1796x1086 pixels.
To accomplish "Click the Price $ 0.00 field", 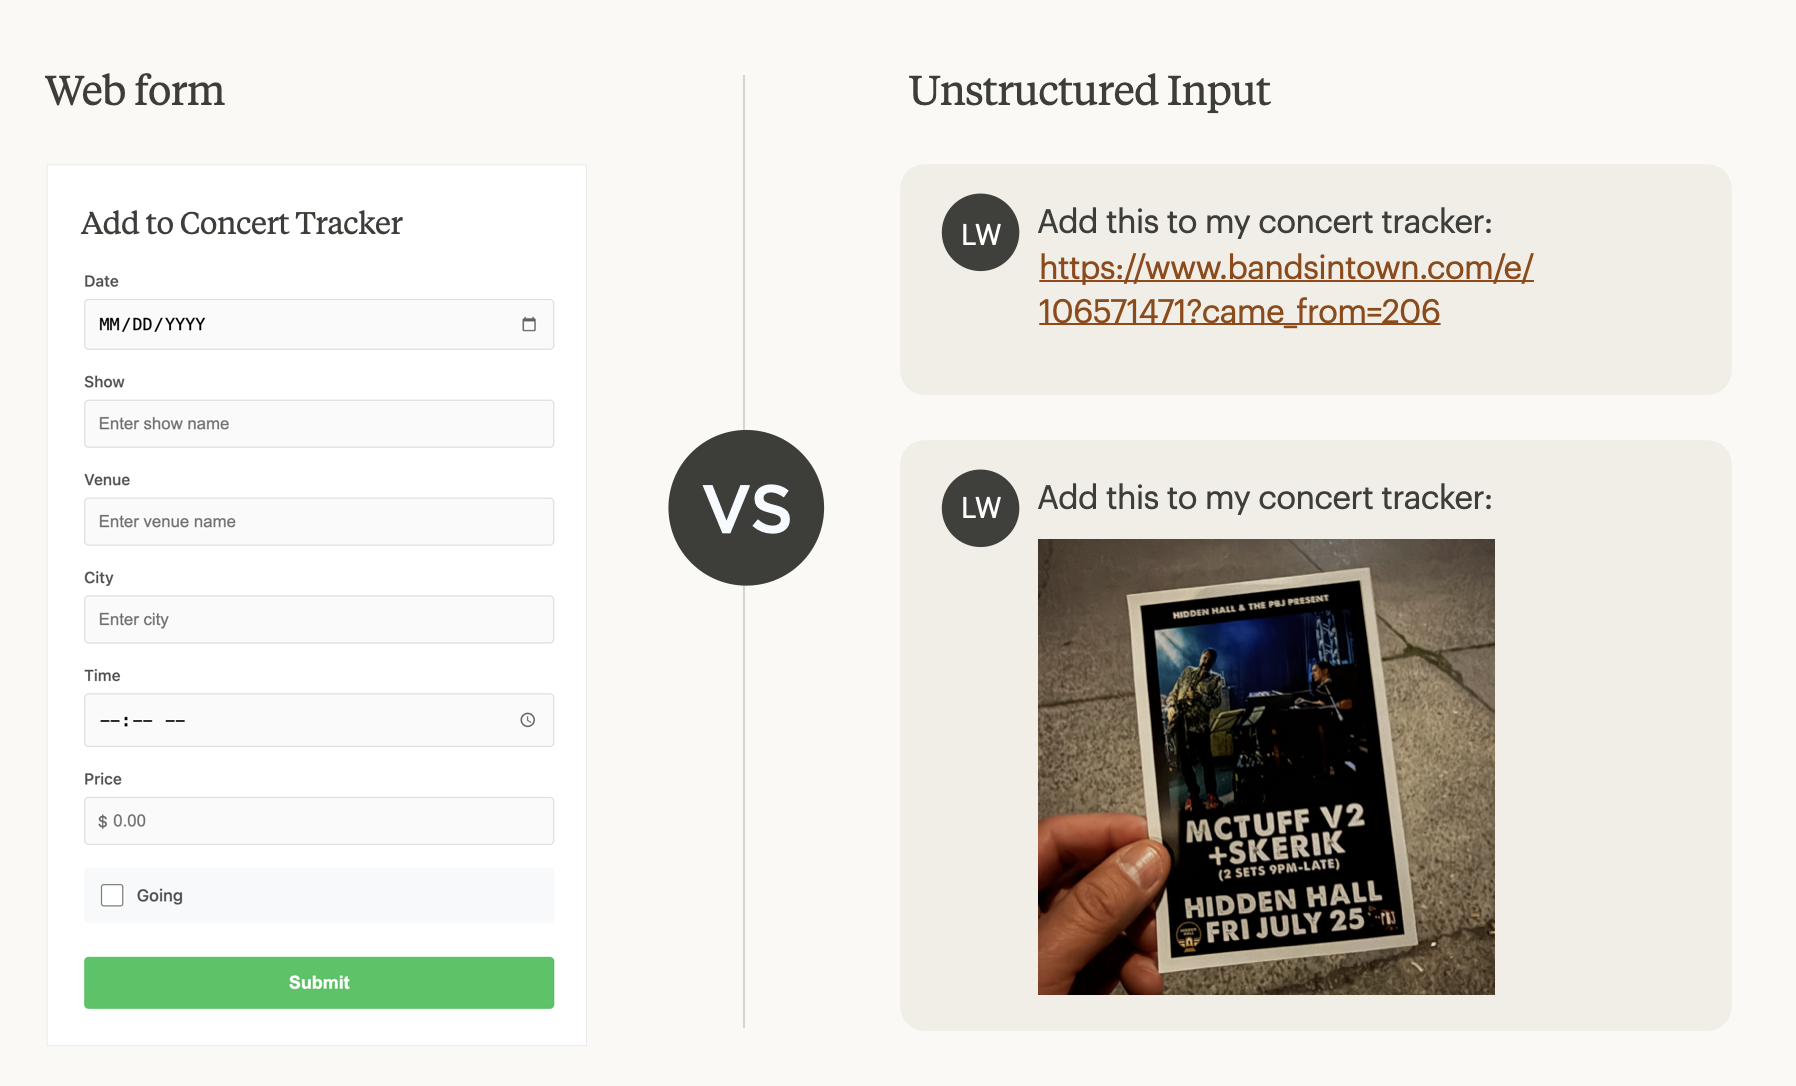I will [x=319, y=821].
